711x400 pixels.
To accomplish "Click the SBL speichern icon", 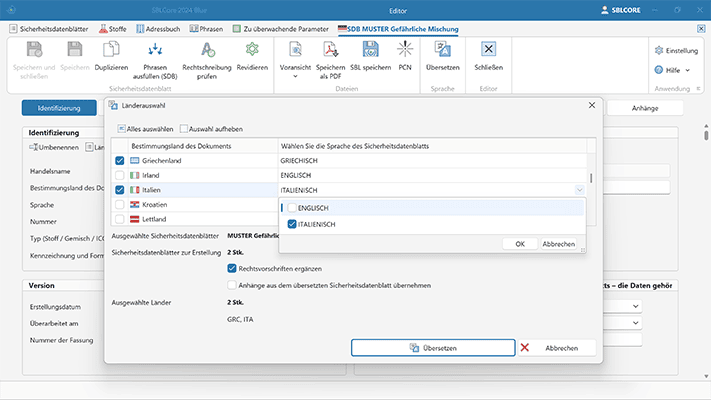I will point(370,51).
